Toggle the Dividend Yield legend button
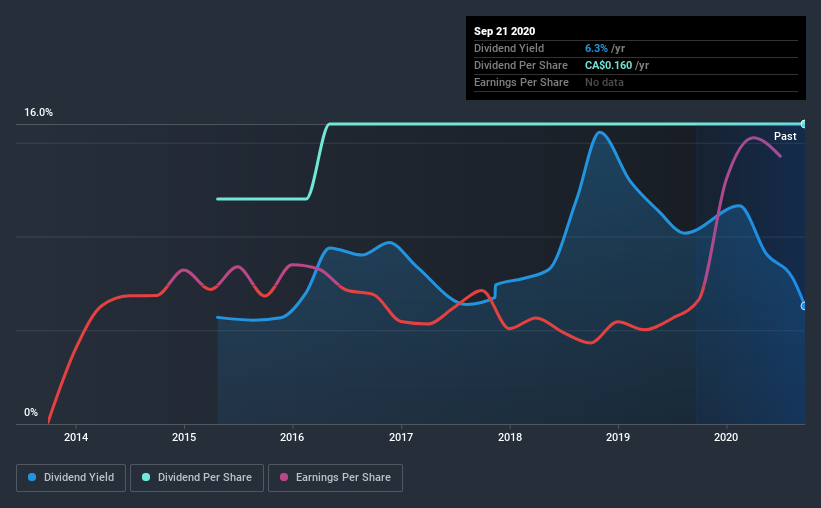This screenshot has width=821, height=508. 71,478
